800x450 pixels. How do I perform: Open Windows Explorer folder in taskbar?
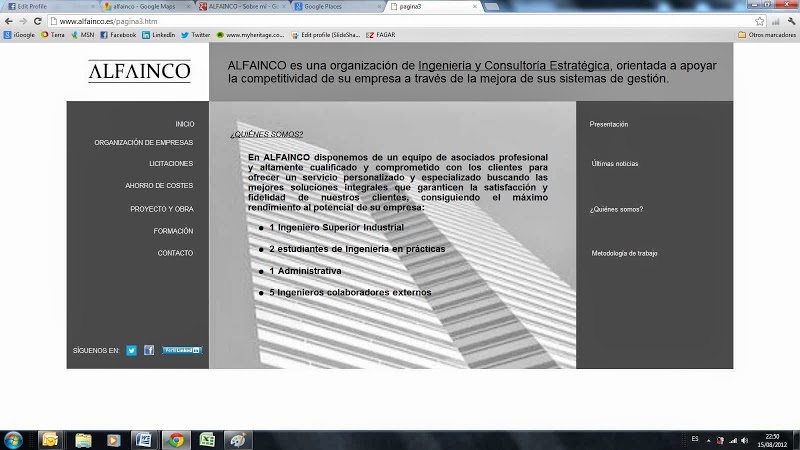(x=83, y=440)
